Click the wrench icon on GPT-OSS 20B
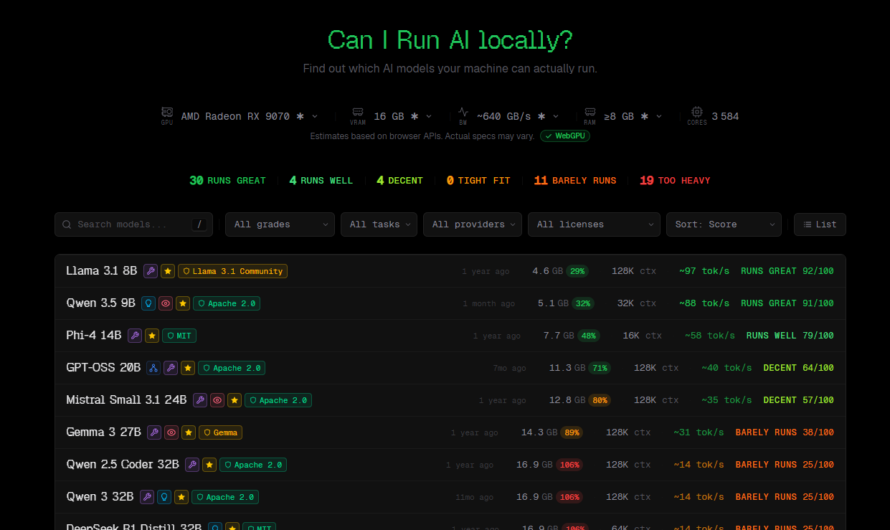This screenshot has width=890, height=530. 170,368
